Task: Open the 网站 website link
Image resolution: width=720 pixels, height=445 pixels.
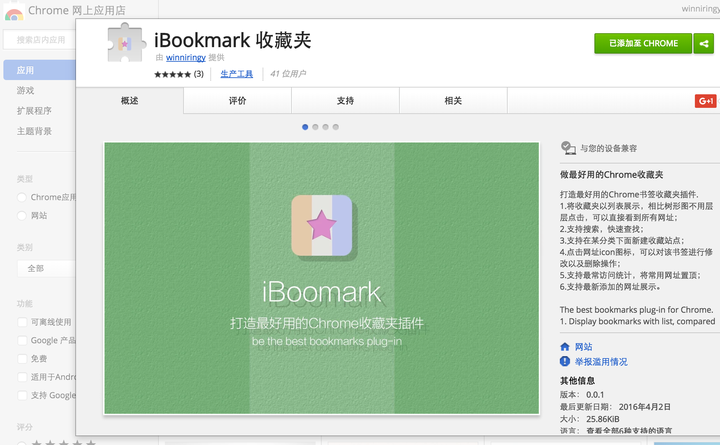Action: [x=584, y=347]
